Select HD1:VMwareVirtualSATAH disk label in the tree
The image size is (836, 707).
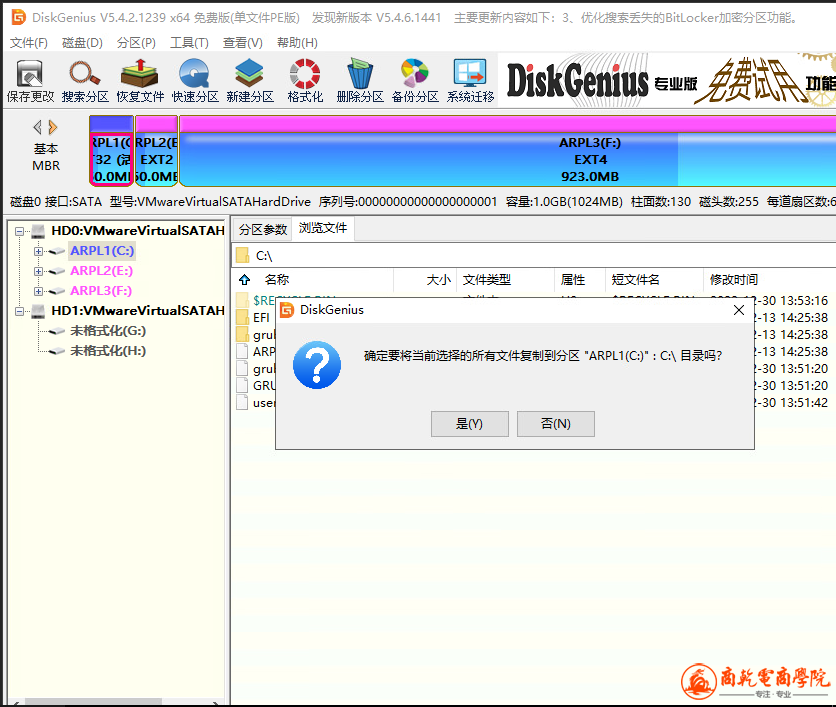(138, 311)
